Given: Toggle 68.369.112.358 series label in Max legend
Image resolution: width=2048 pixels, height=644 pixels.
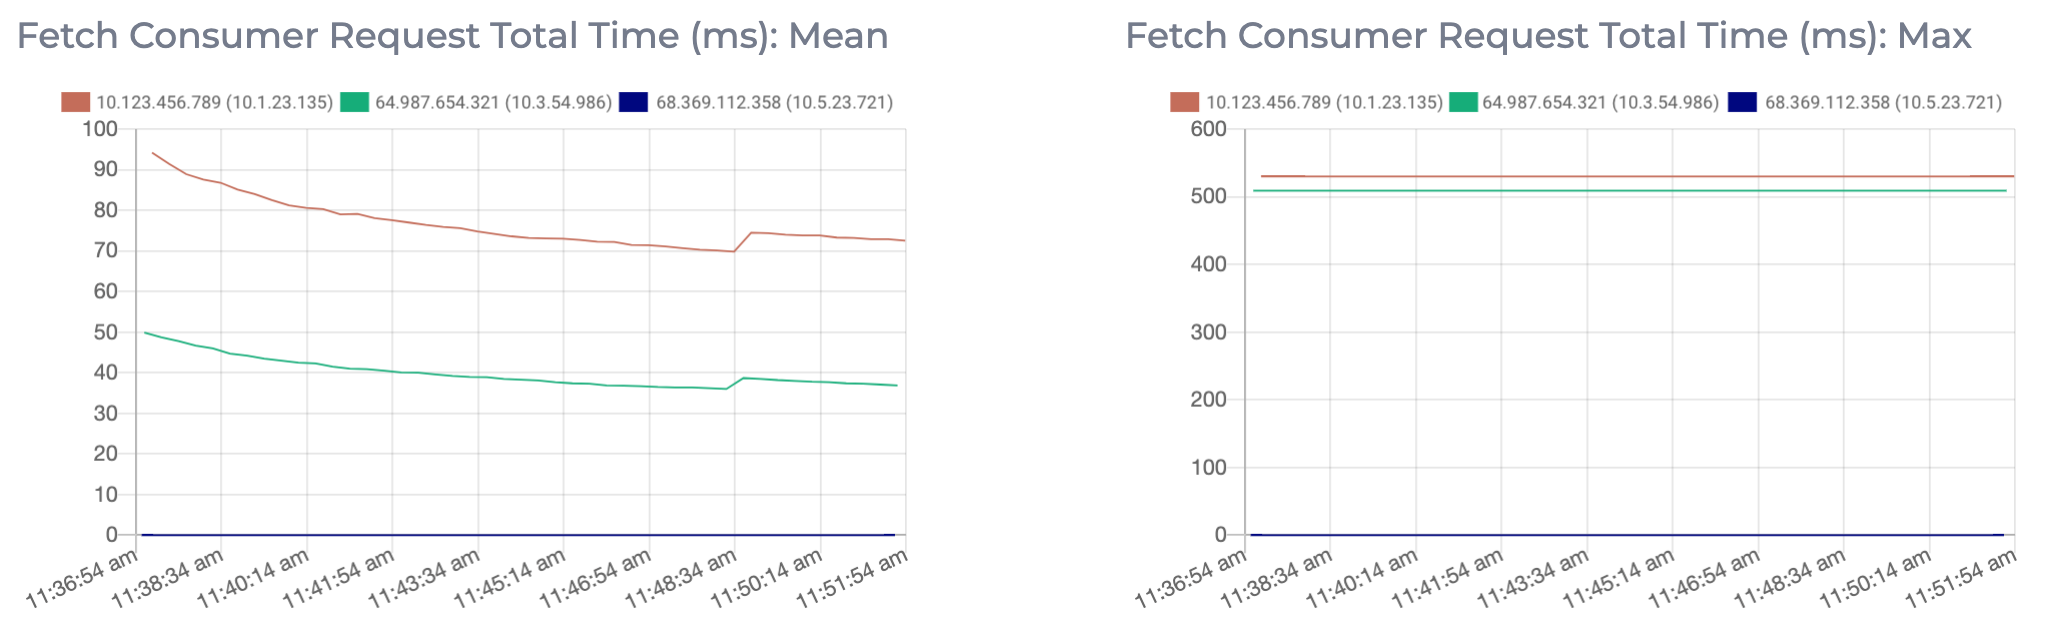Looking at the screenshot, I should click(x=1883, y=102).
